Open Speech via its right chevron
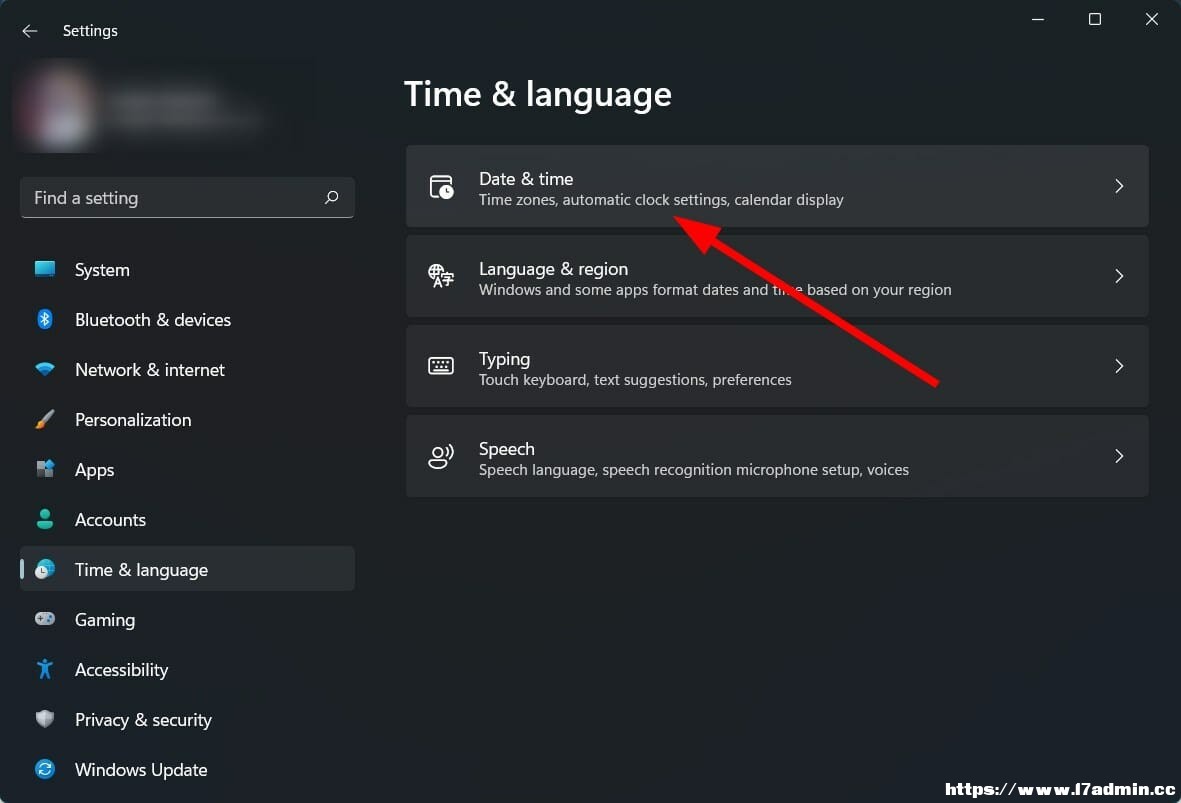The height and width of the screenshot is (803, 1181). point(1118,456)
